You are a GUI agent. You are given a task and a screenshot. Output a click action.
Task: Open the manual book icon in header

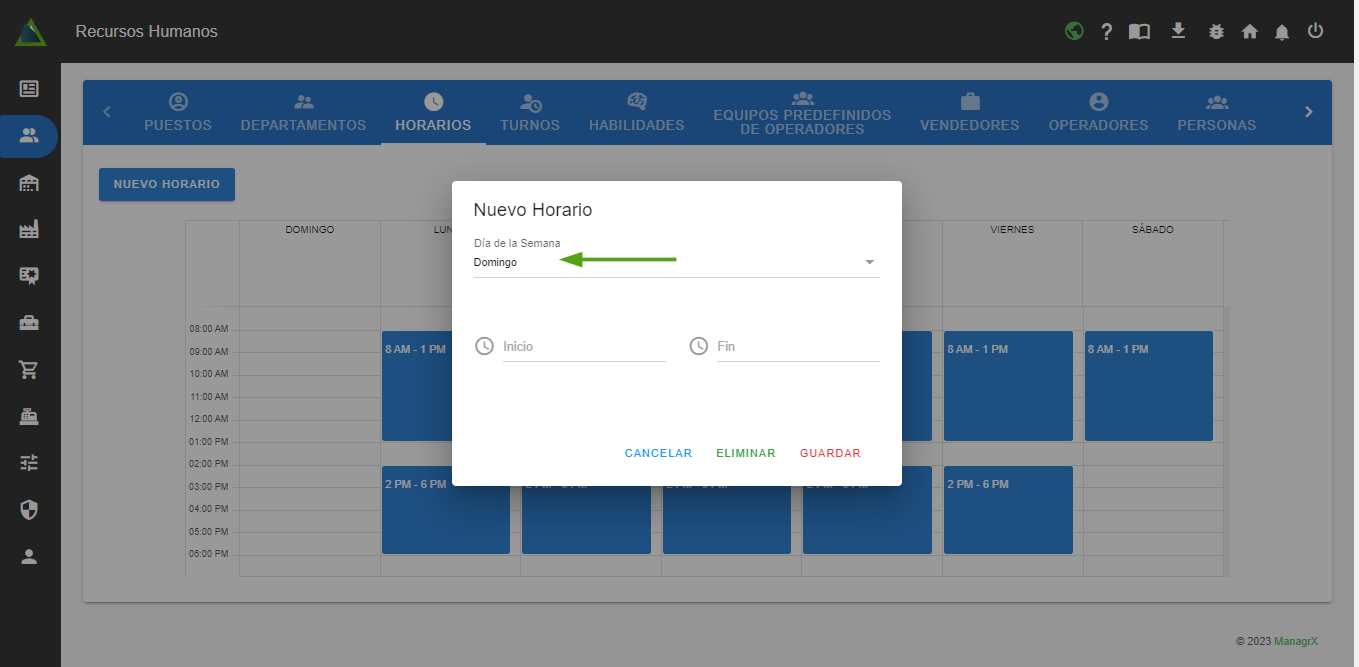(1139, 32)
